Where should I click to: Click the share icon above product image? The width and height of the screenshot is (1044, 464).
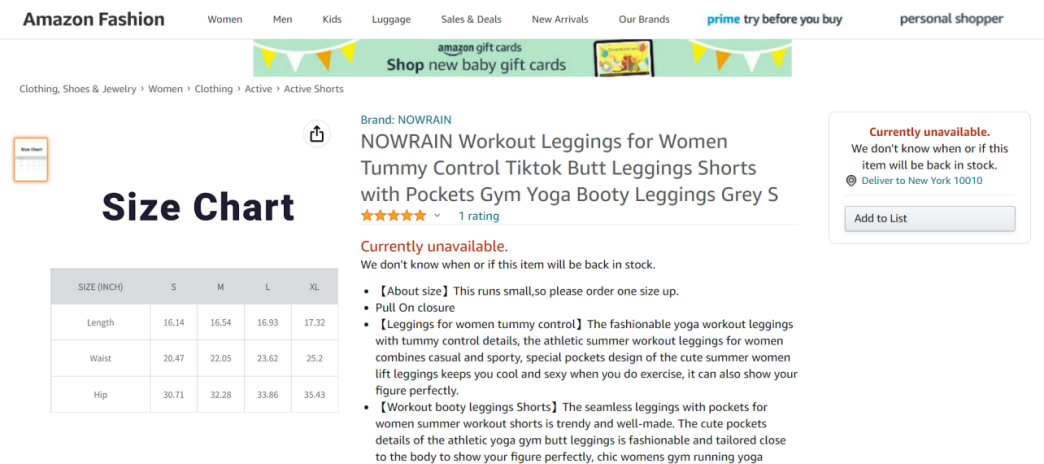pyautogui.click(x=317, y=134)
